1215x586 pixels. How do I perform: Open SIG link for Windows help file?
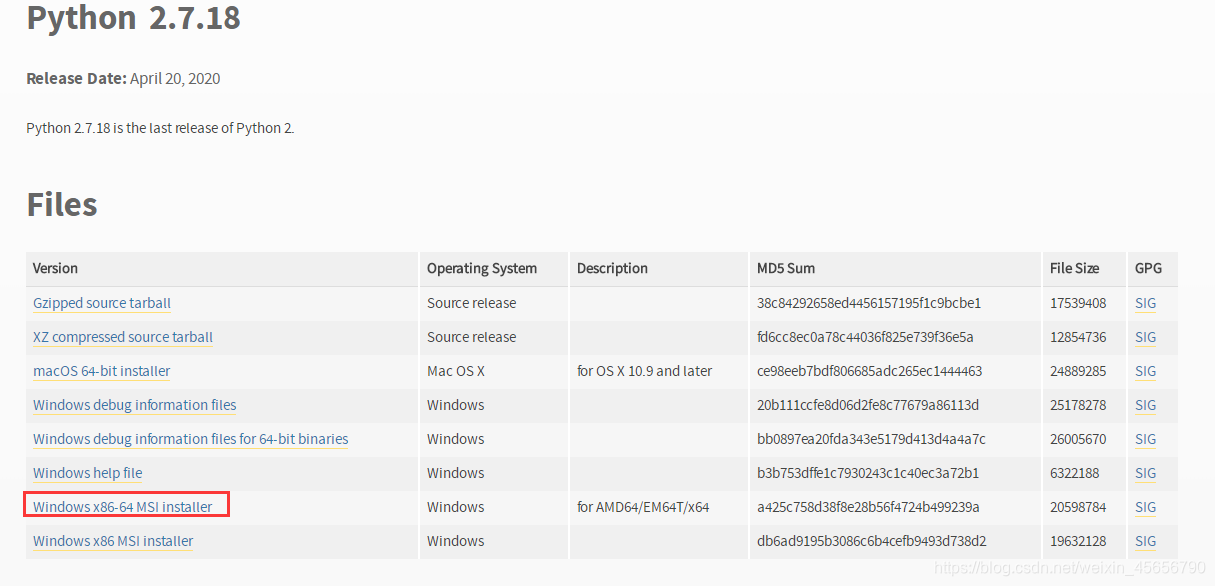(1146, 473)
